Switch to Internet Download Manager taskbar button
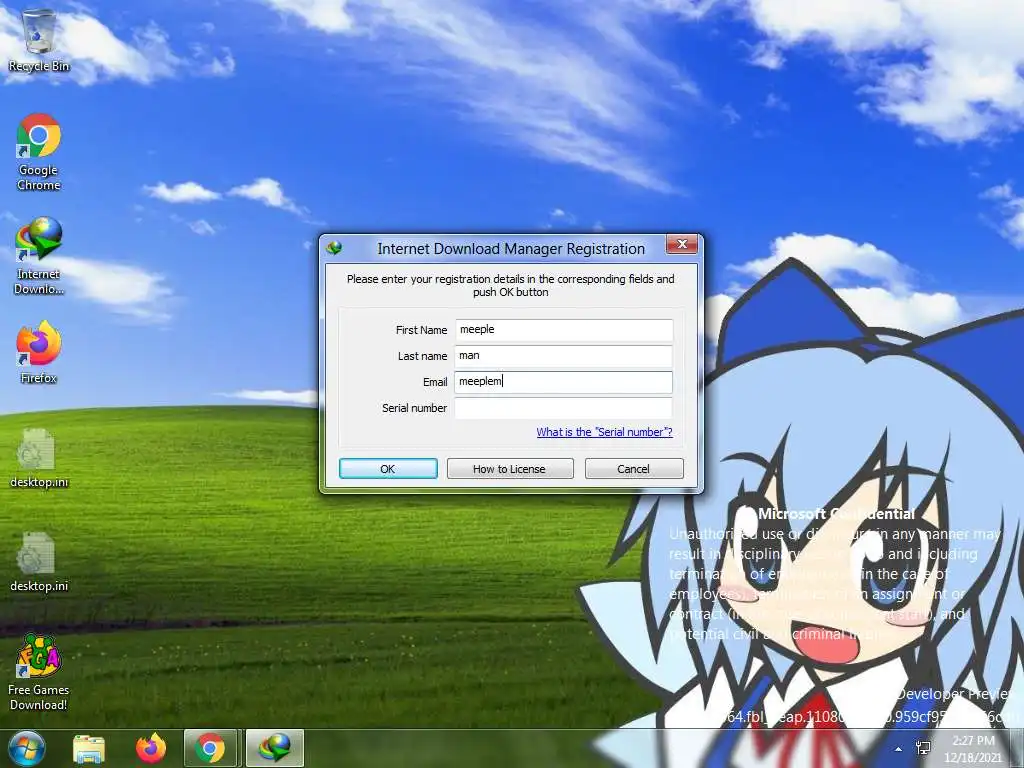 [x=274, y=748]
